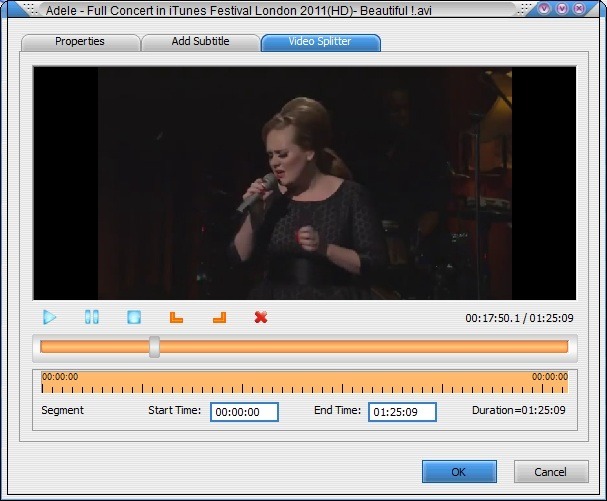Click the window title text
The height and width of the screenshot is (501, 607).
238,10
